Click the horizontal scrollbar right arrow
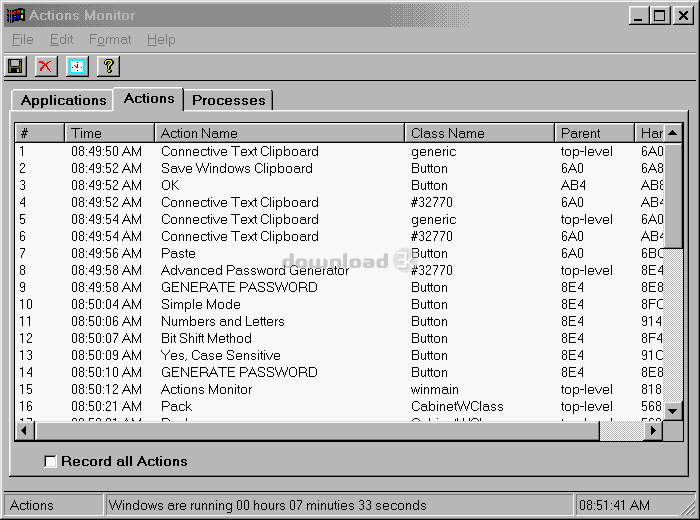Screen dimensions: 700x520 (652, 431)
